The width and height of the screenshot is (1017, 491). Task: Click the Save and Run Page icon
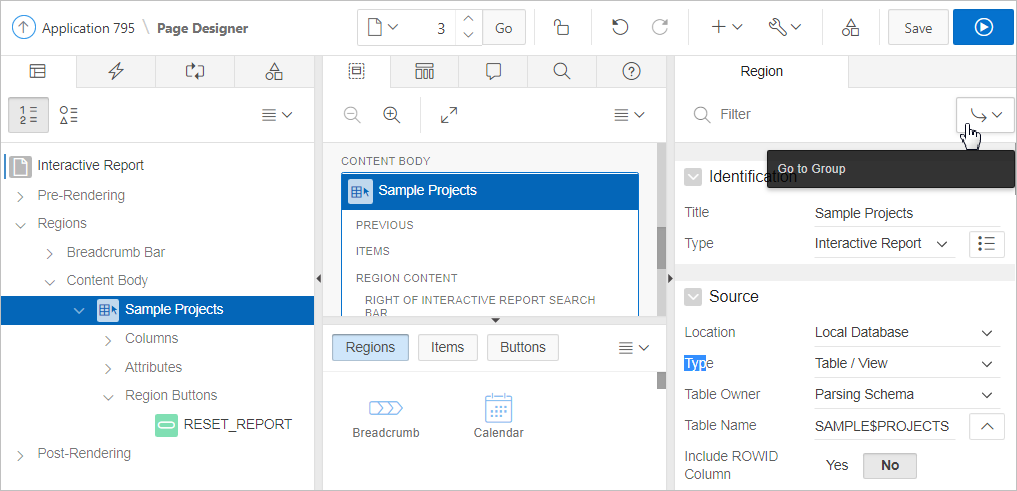[x=983, y=28]
